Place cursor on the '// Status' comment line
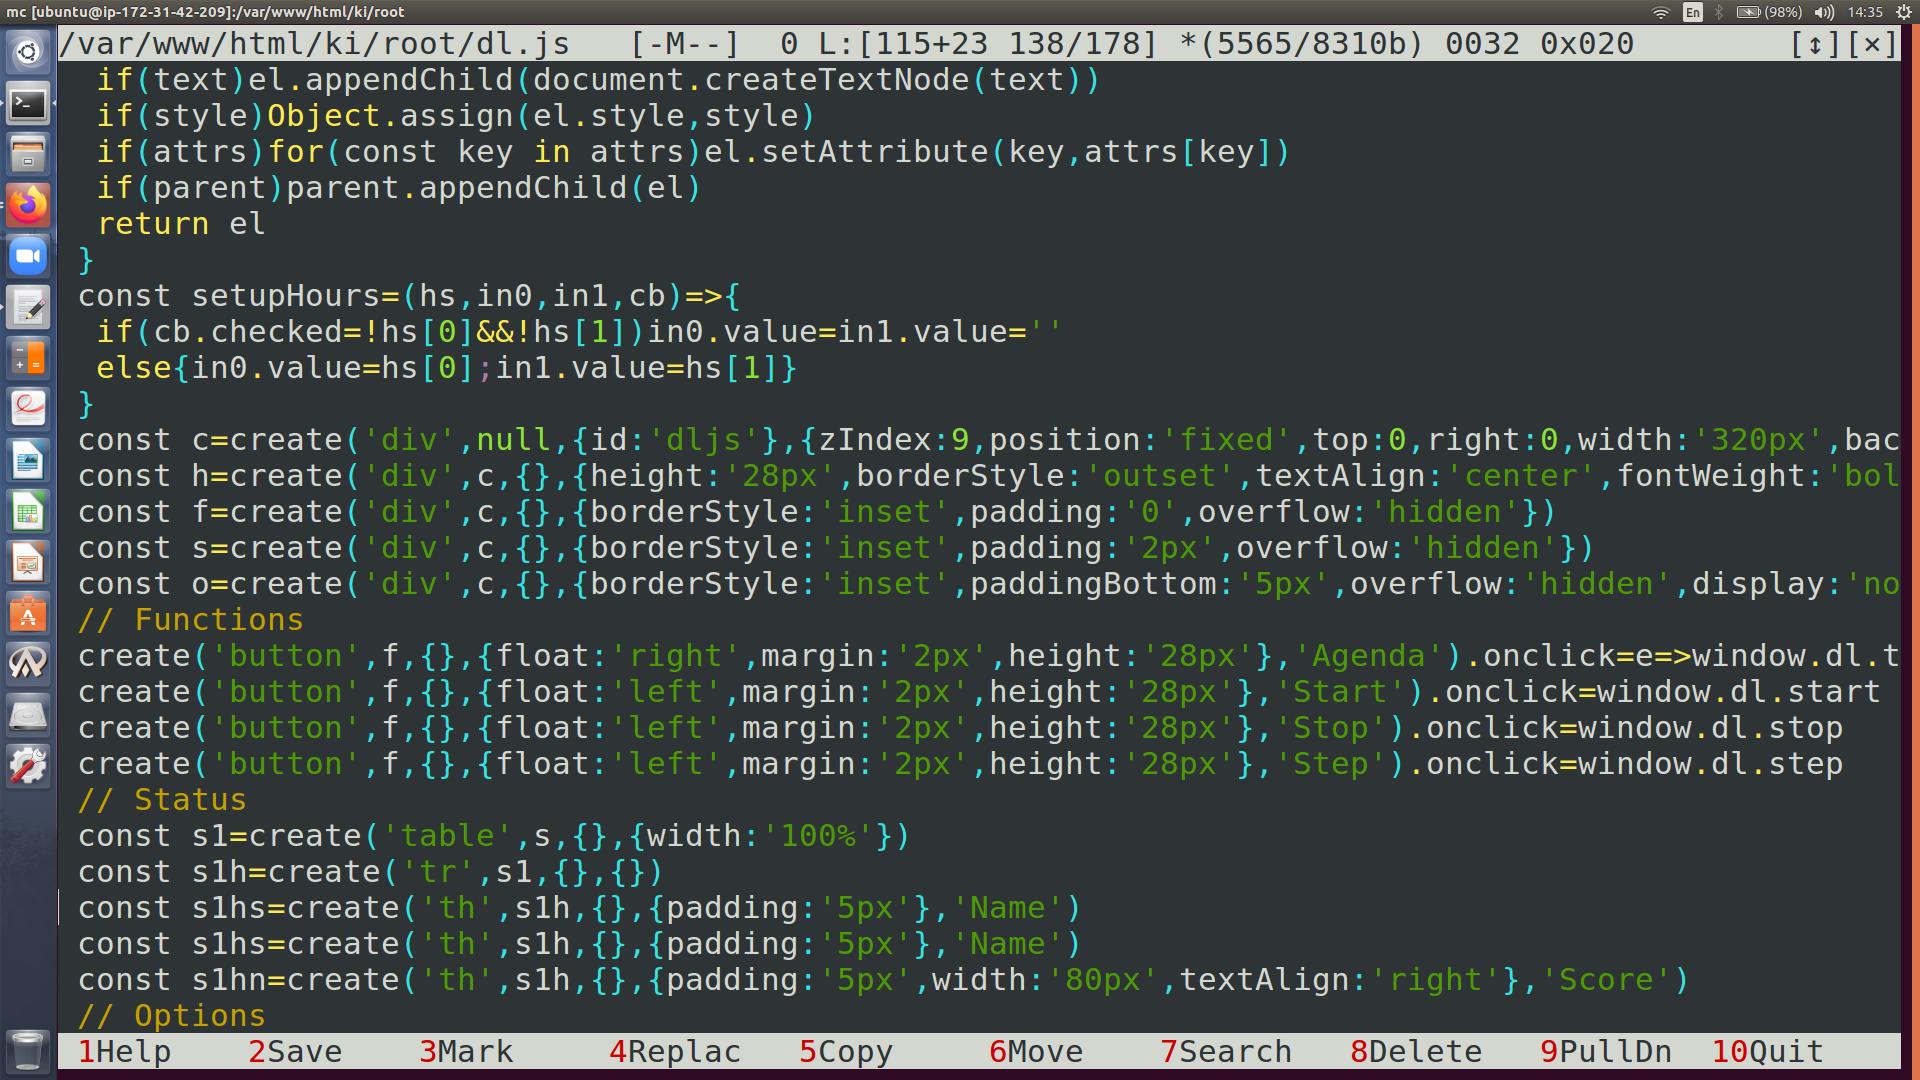Screen dimensions: 1920x1080 (190, 800)
